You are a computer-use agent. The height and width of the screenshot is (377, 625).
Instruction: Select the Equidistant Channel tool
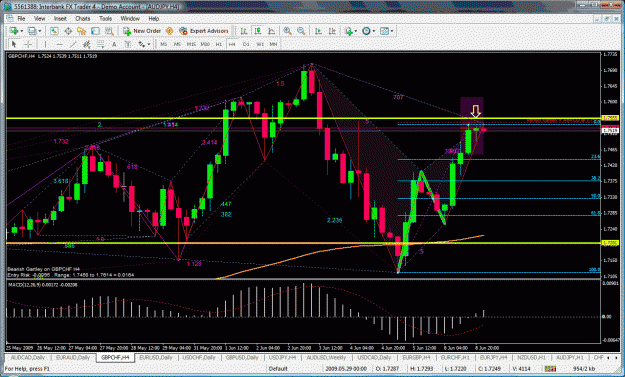coord(86,44)
